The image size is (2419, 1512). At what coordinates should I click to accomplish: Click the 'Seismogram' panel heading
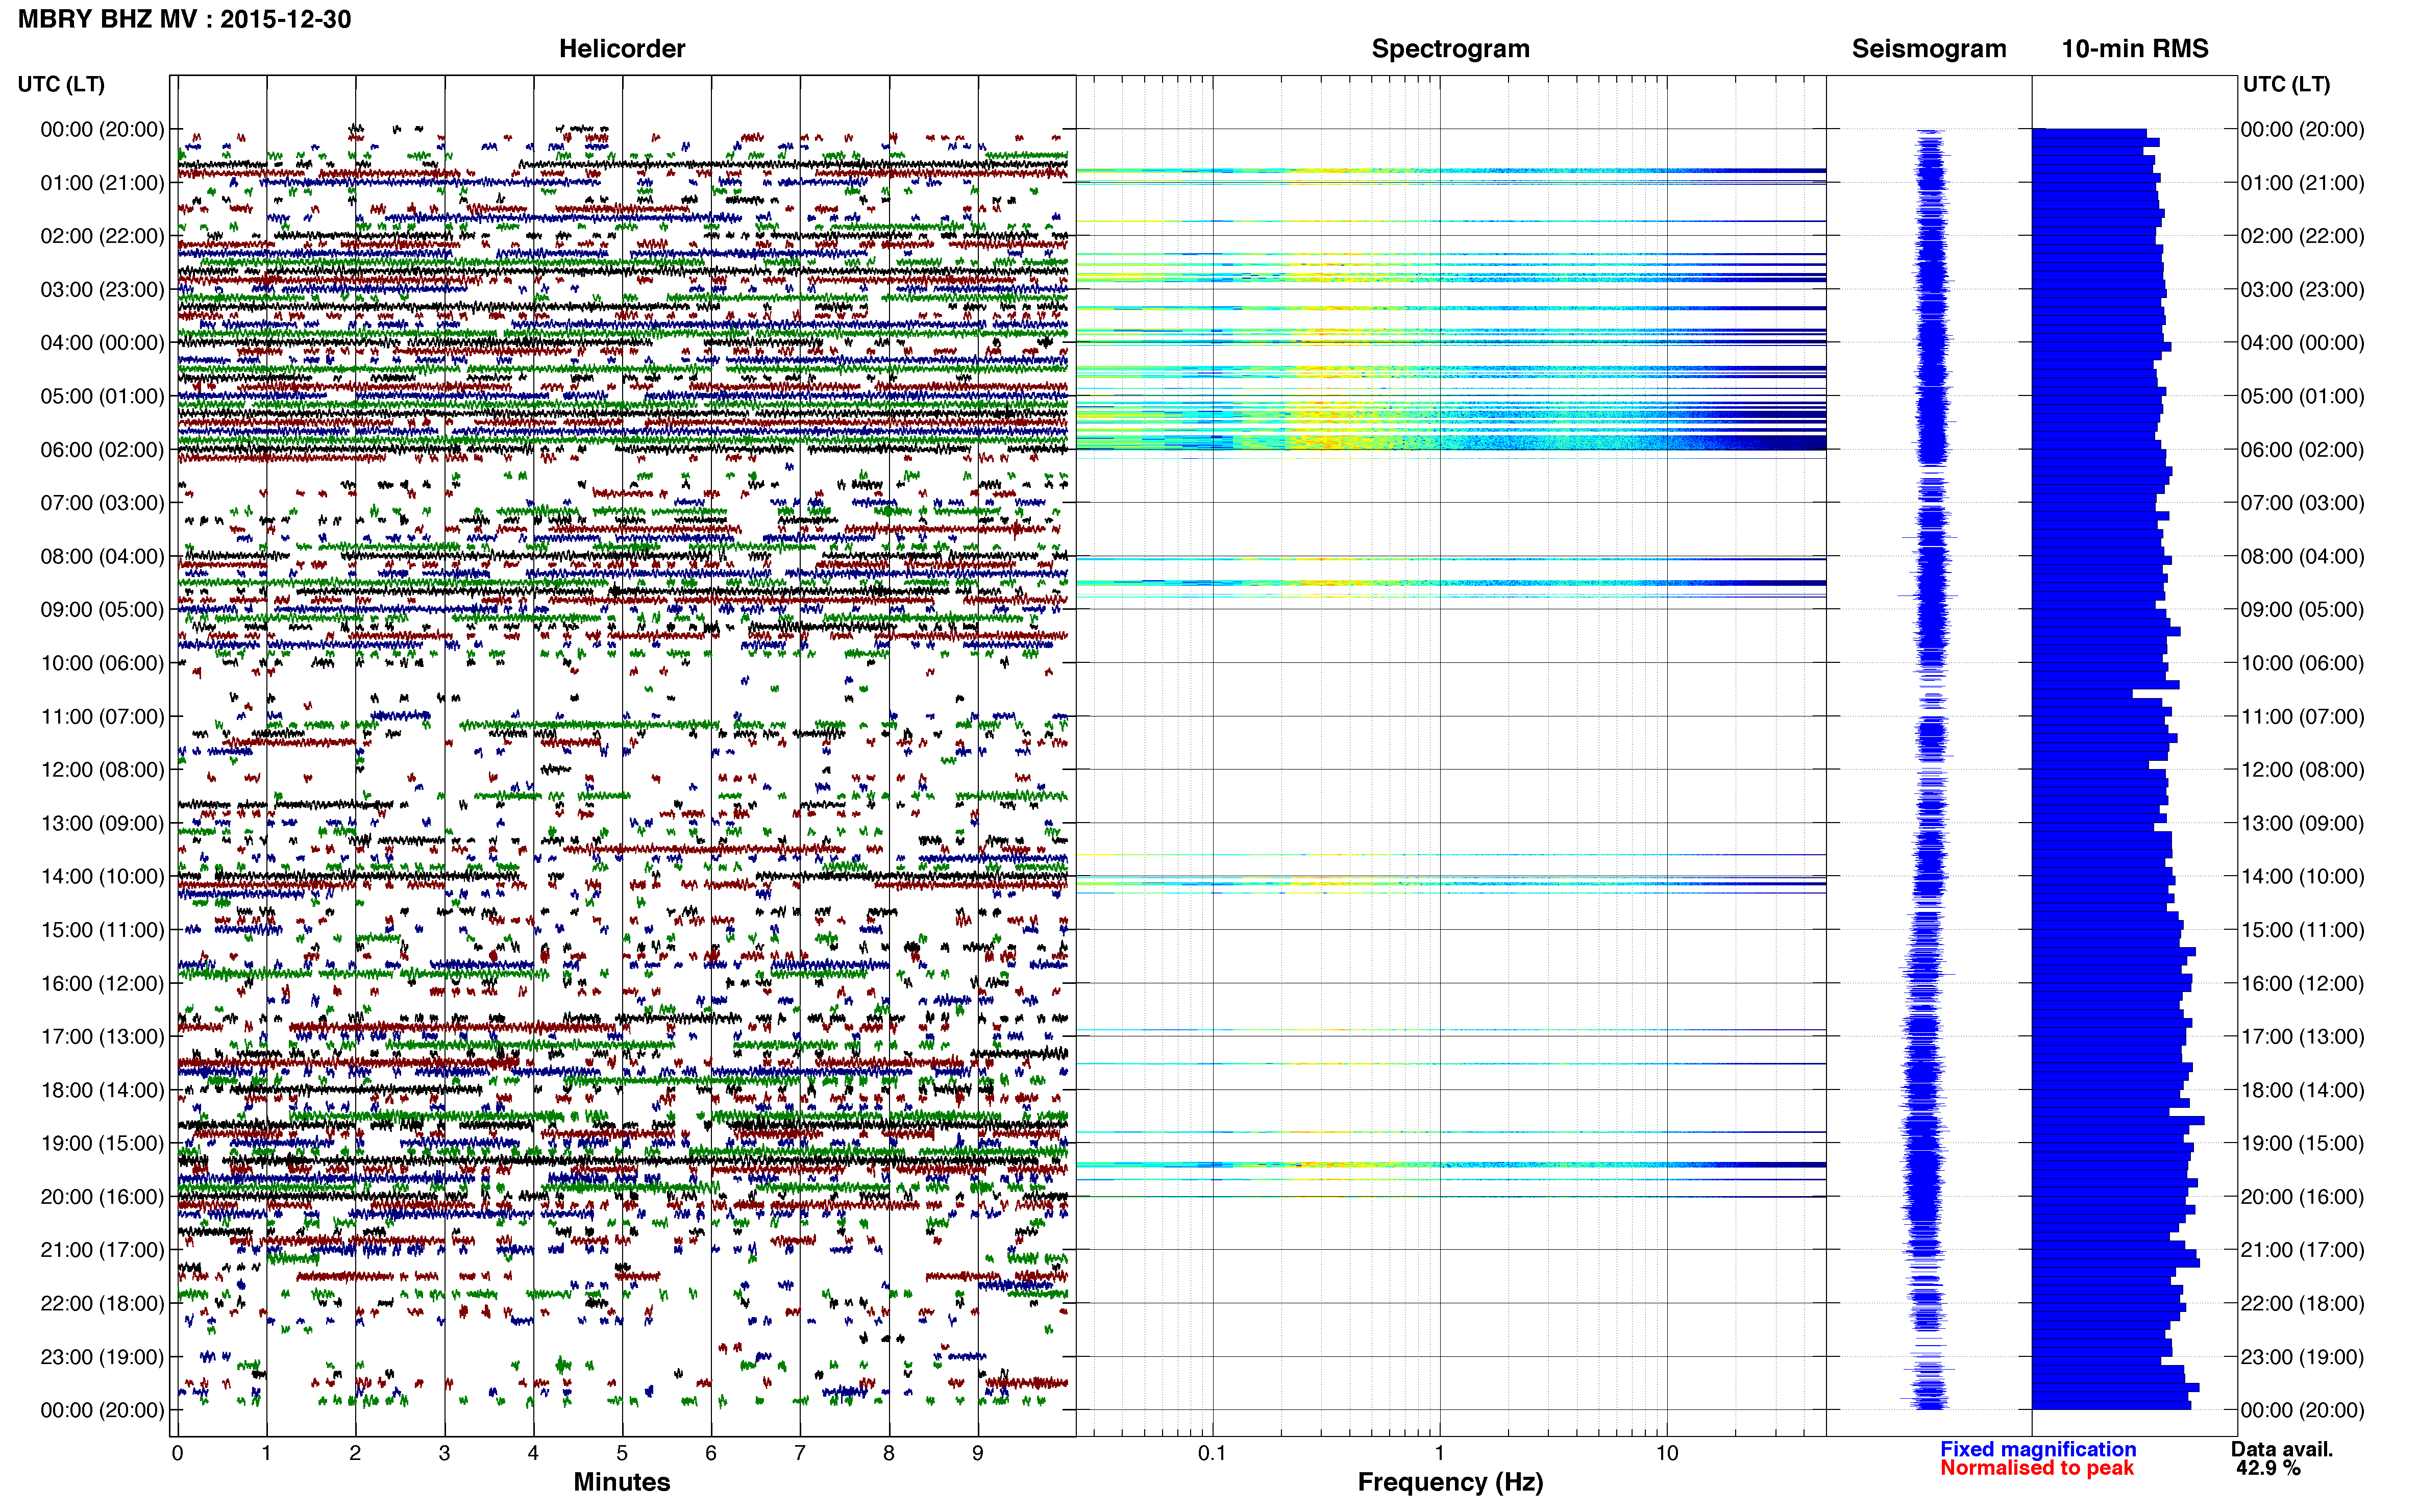[x=1929, y=48]
